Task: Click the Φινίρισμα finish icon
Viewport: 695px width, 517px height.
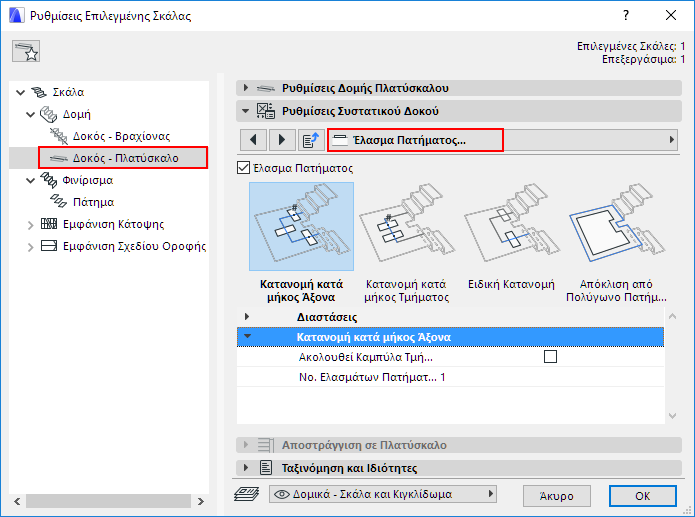Action: click(x=48, y=180)
